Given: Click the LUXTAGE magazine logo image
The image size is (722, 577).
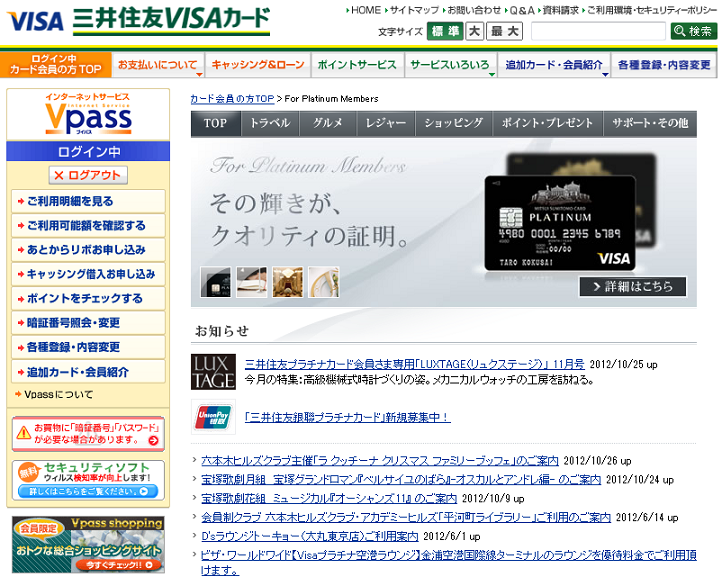Looking at the screenshot, I should click(213, 372).
